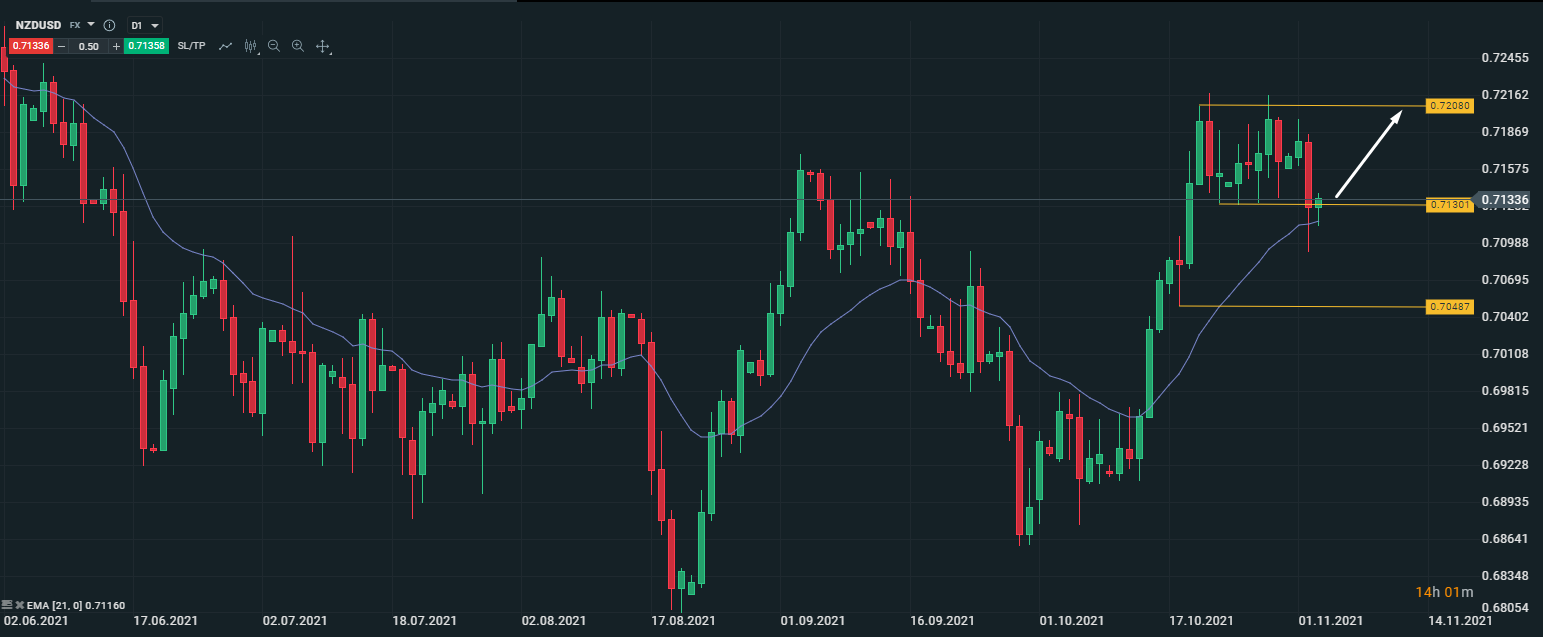
Task: Click the green buy price 0.71358
Action: point(146,46)
